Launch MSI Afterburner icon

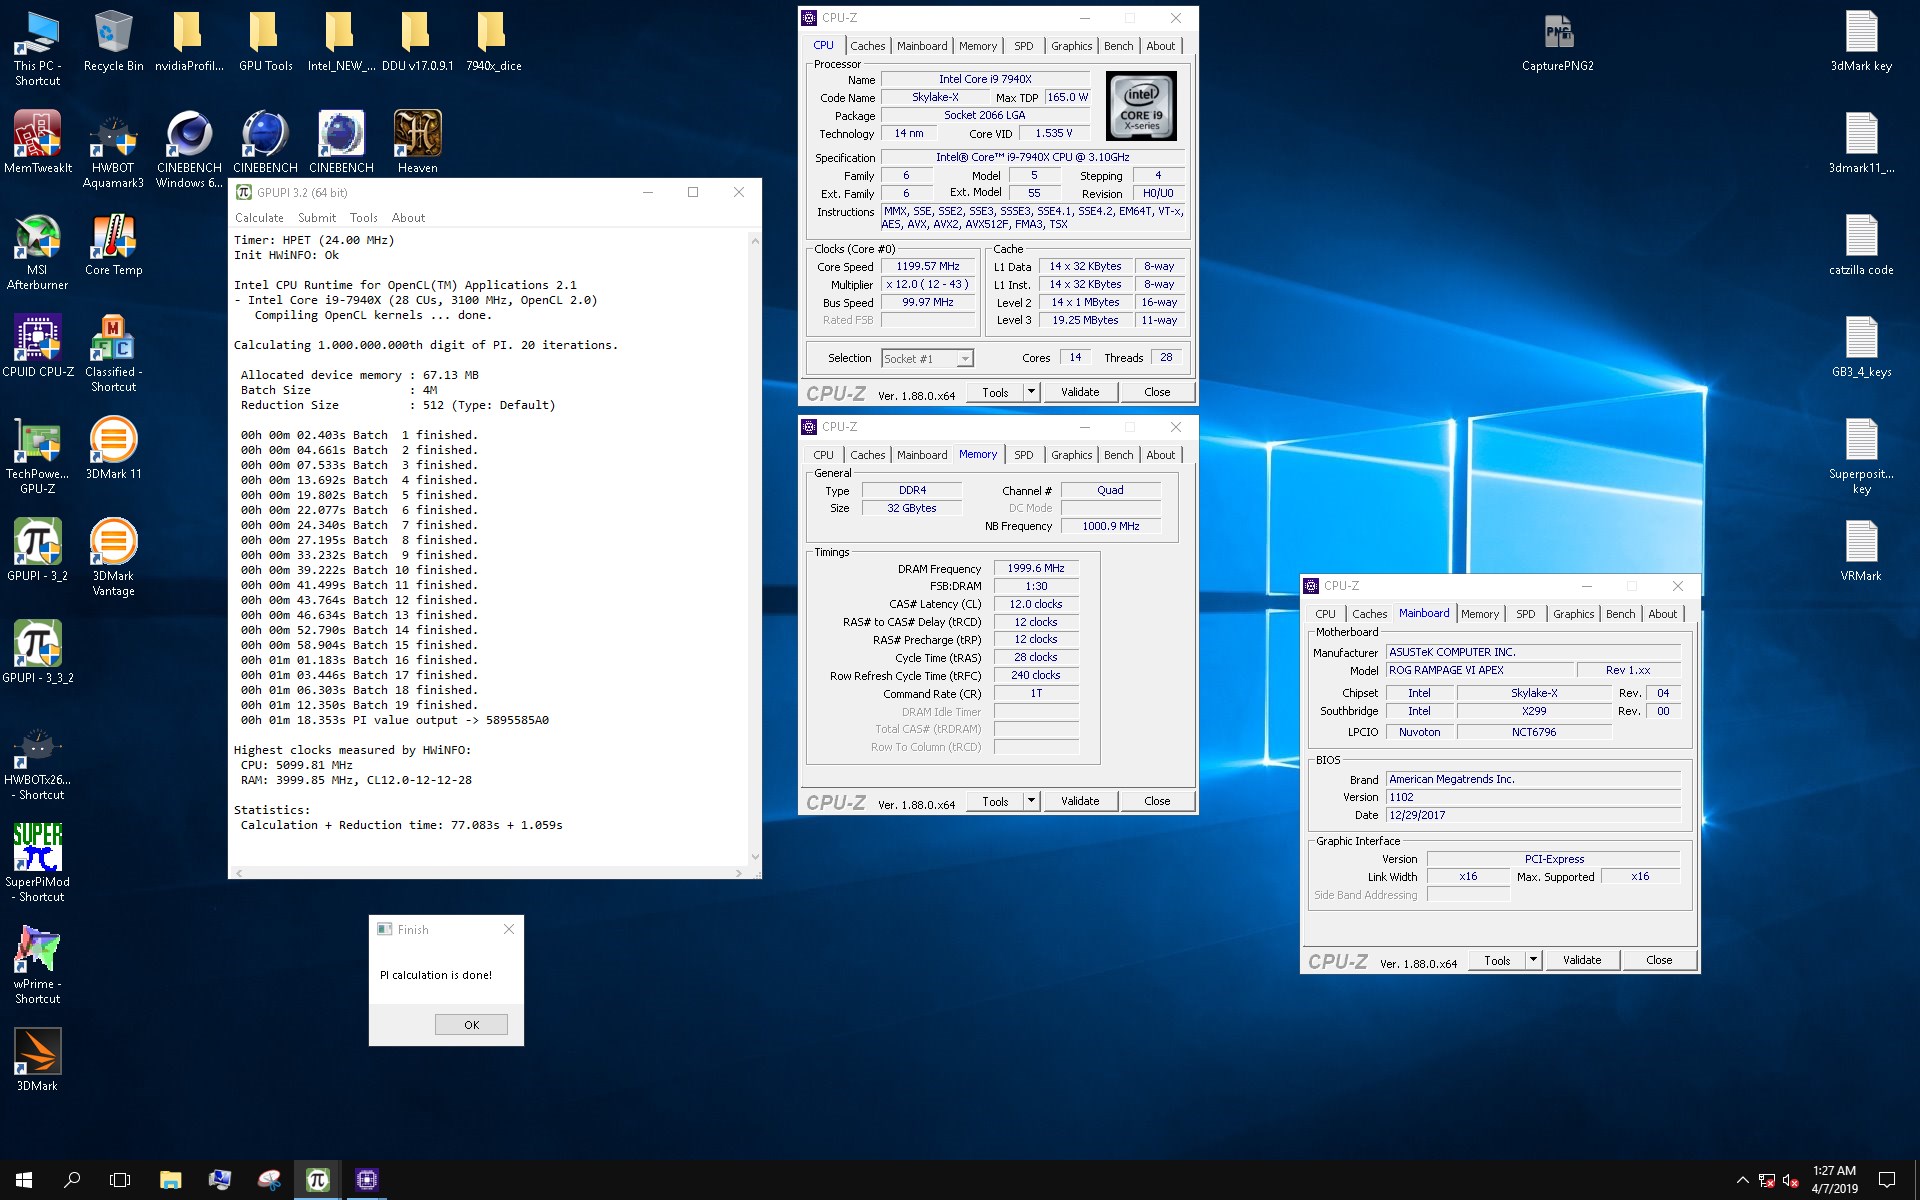[37, 252]
